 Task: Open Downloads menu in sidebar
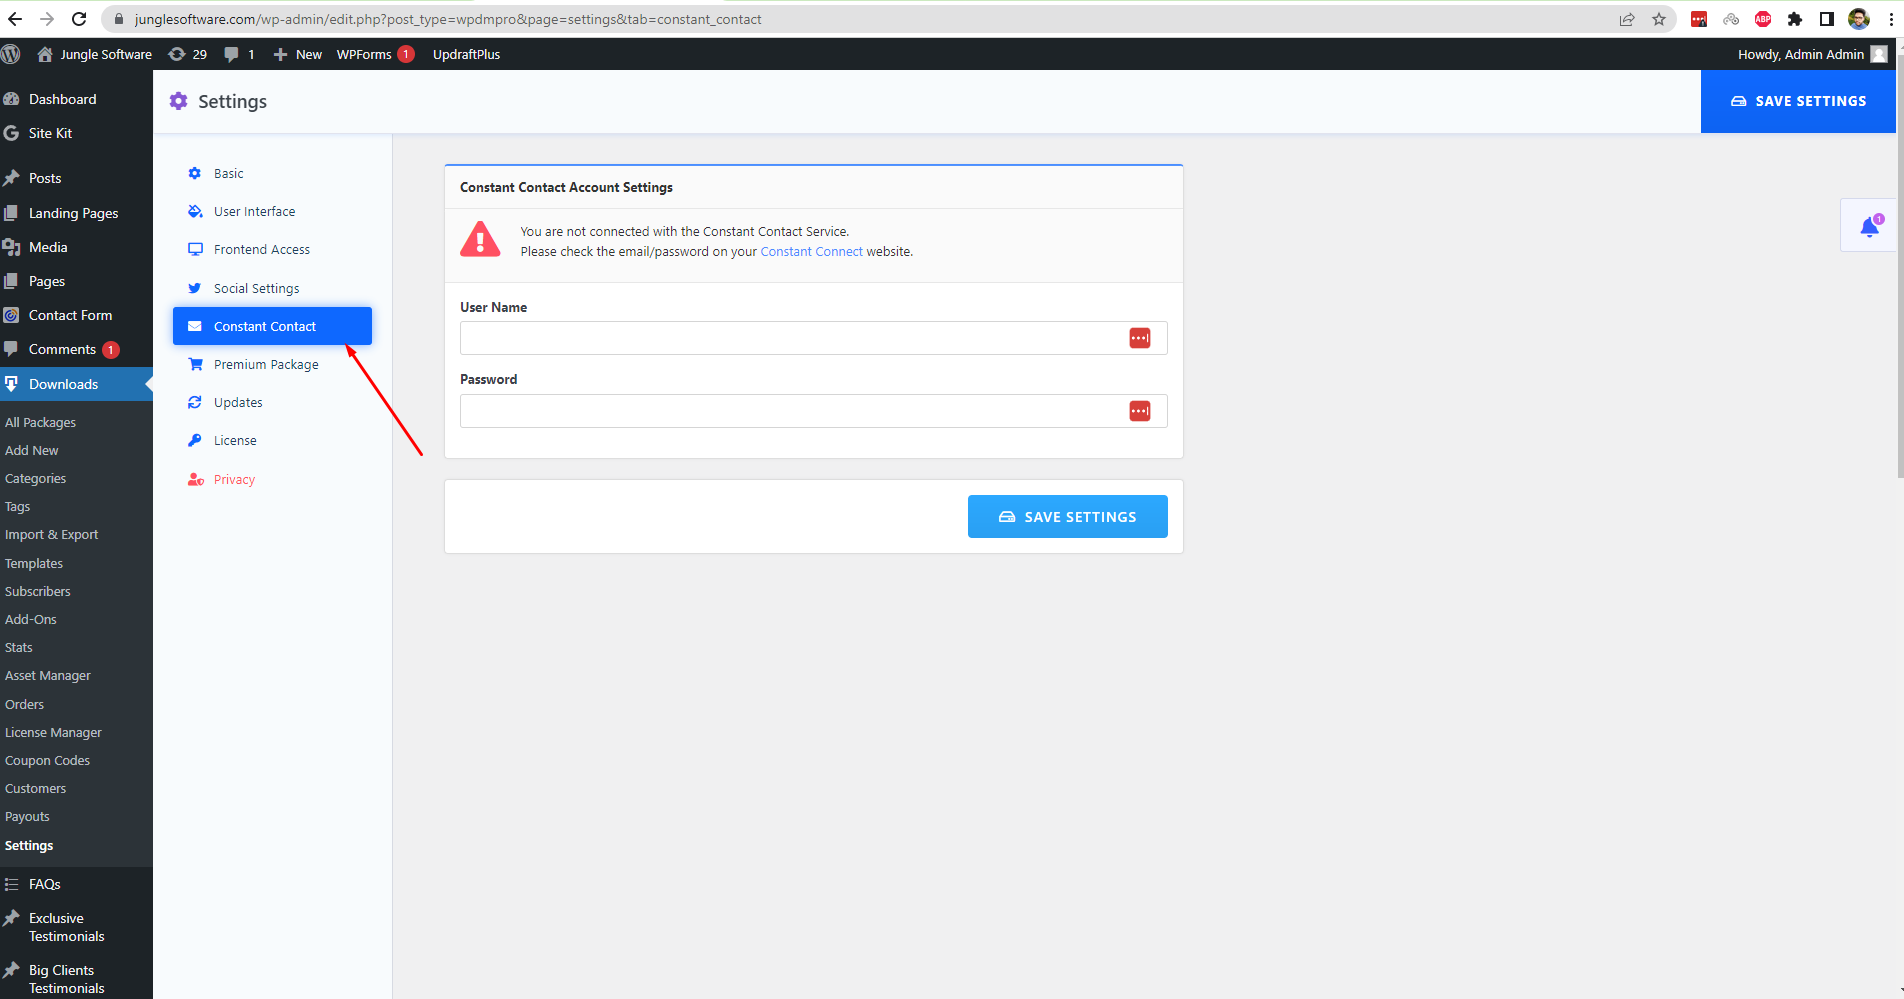click(x=76, y=384)
